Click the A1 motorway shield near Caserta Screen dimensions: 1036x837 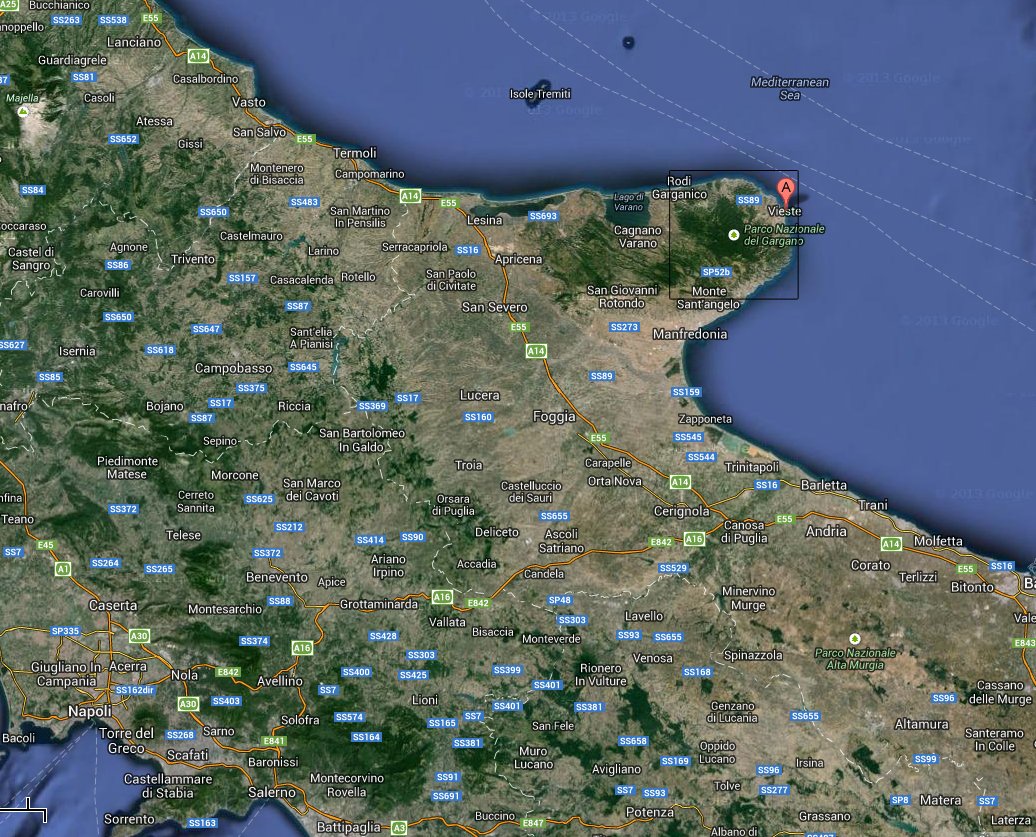click(64, 568)
